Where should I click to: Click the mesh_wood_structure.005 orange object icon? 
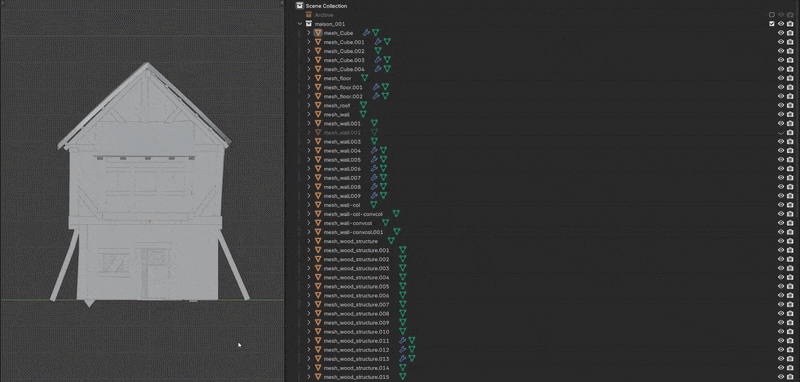click(x=318, y=286)
